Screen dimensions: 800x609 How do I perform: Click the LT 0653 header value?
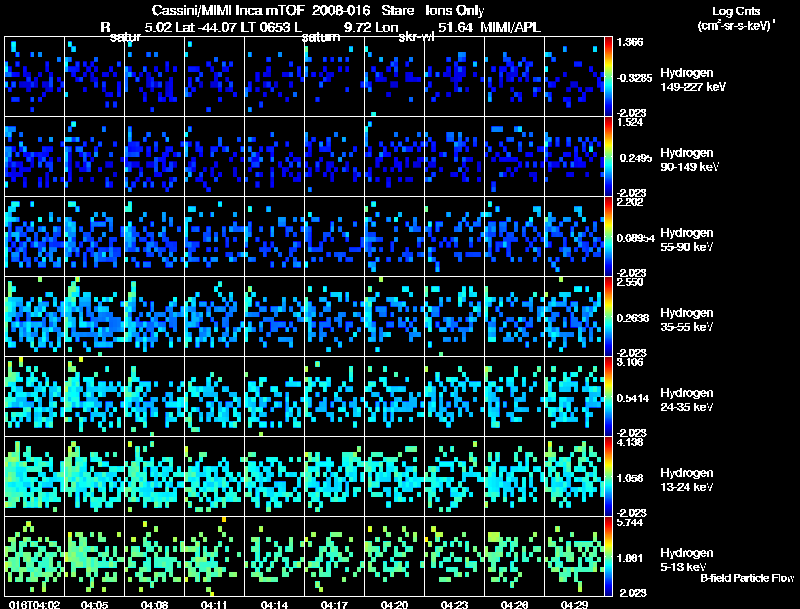click(x=265, y=28)
